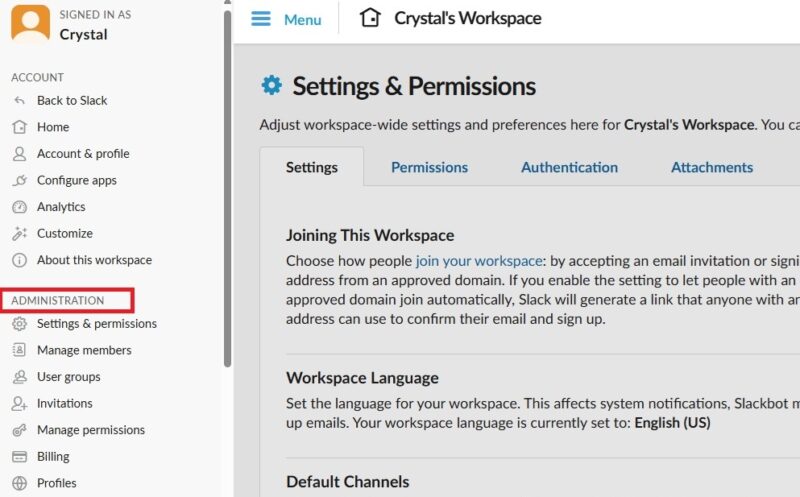Switch to the Permissions tab
Screen dimensions: 800x497
[429, 167]
